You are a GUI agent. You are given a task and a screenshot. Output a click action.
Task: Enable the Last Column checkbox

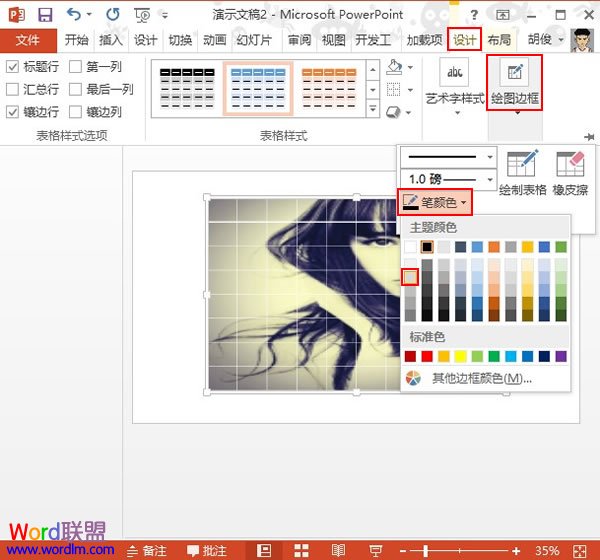click(75, 90)
